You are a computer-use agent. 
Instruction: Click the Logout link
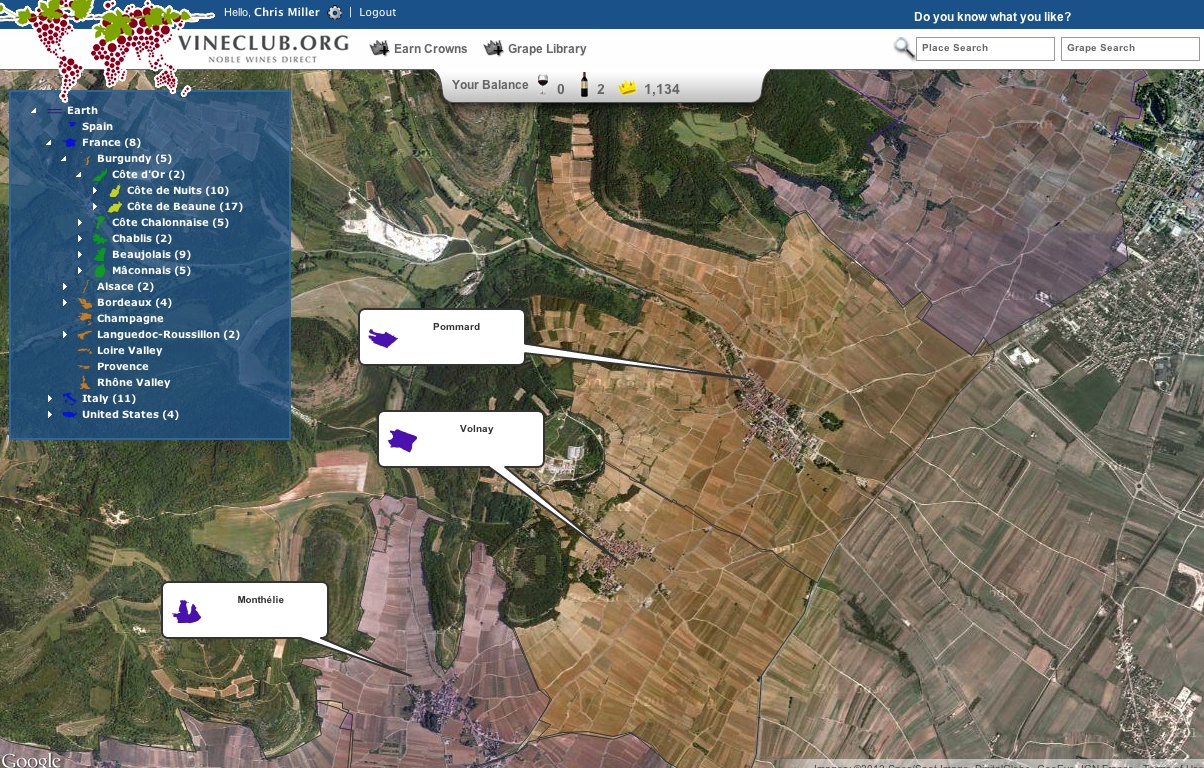click(378, 12)
